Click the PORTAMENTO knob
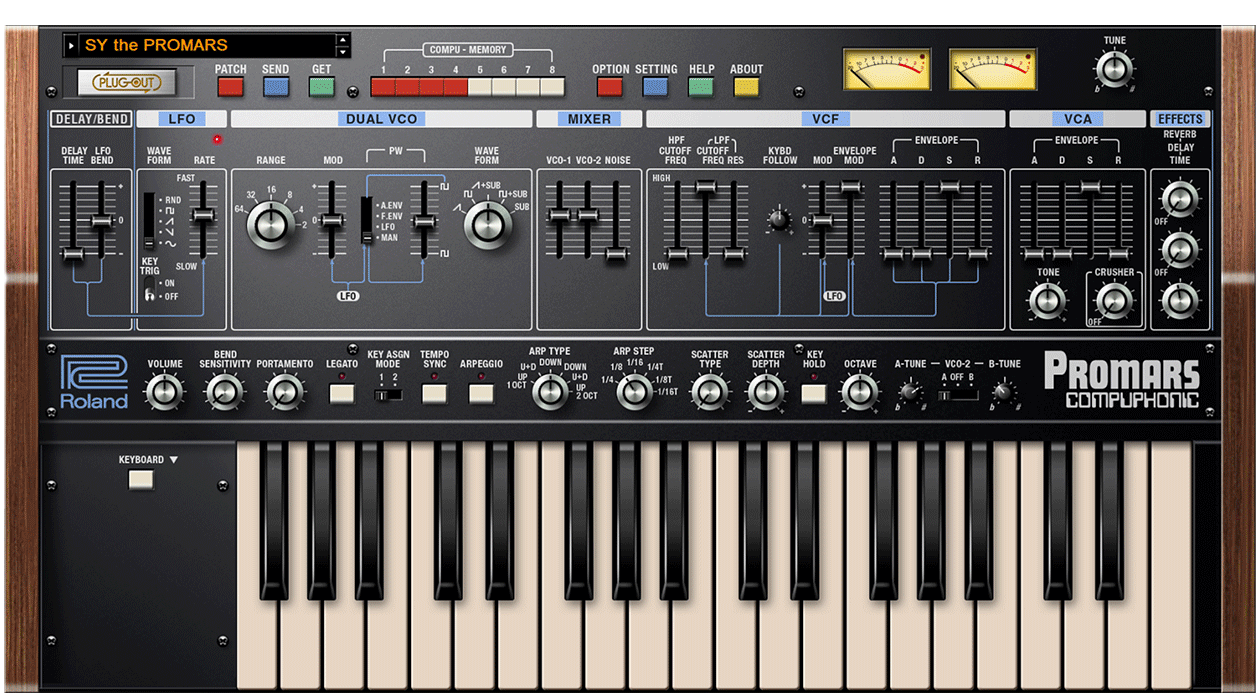This screenshot has width=1260, height=700. click(286, 392)
